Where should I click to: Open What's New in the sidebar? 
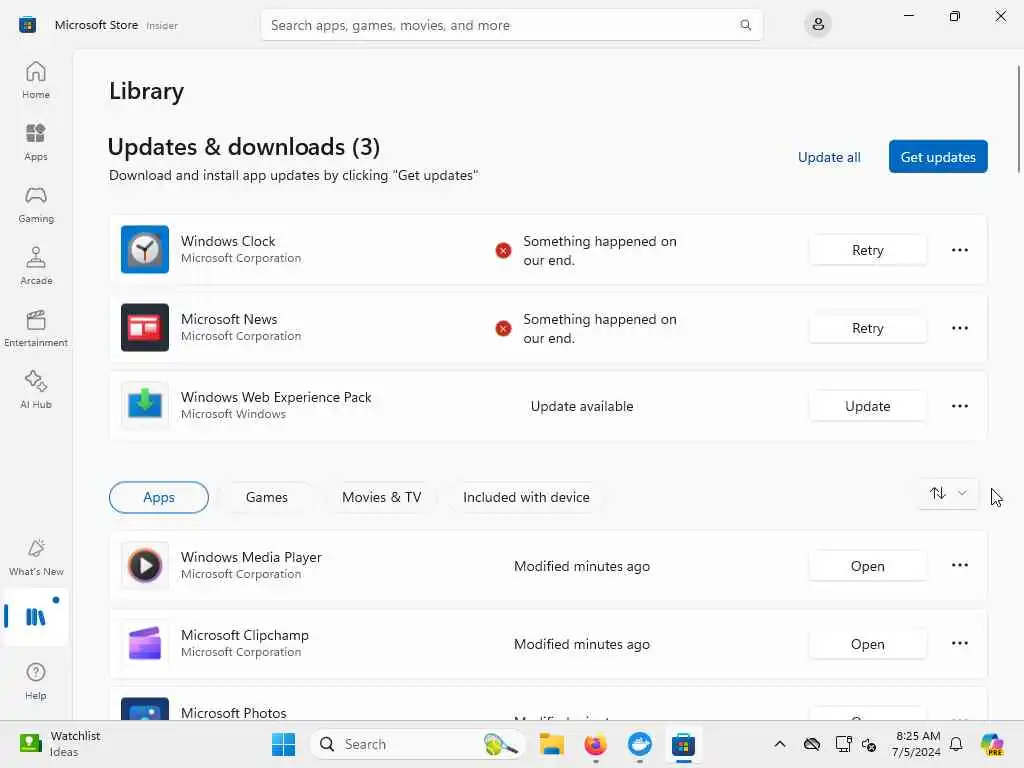(x=36, y=558)
